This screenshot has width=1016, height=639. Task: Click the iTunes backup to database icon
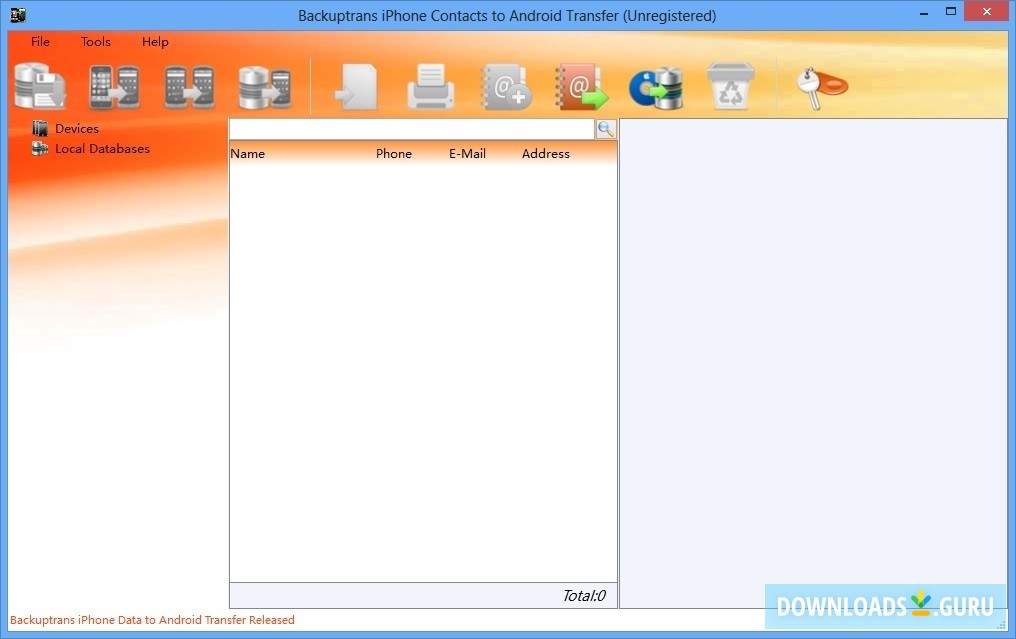[655, 87]
